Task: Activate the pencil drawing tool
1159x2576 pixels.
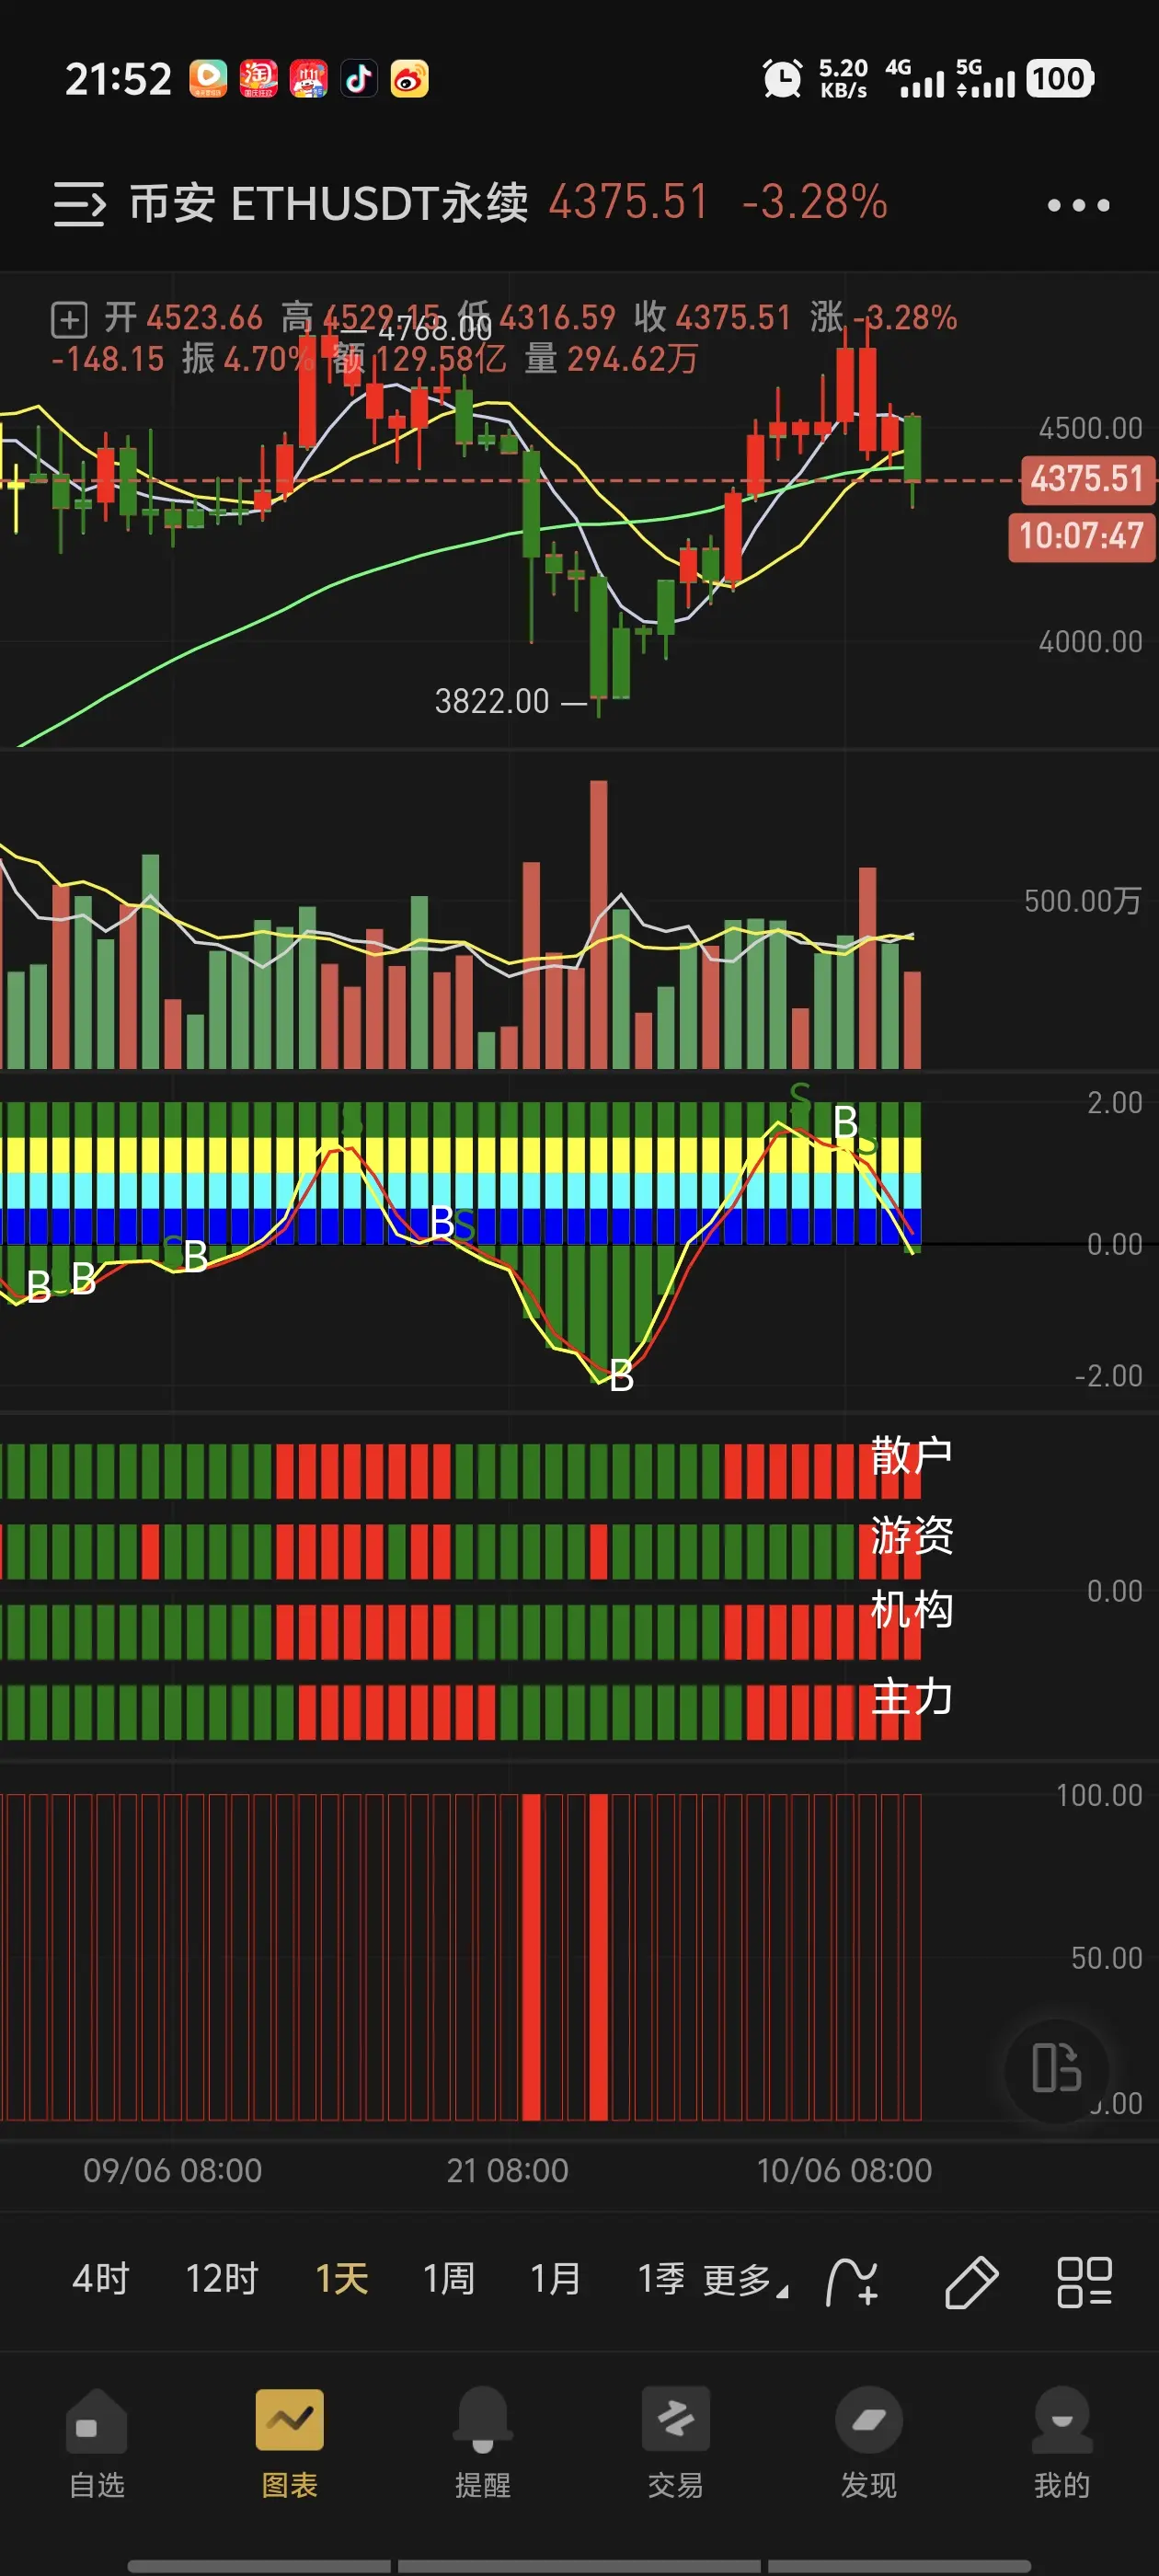Action: (971, 2282)
